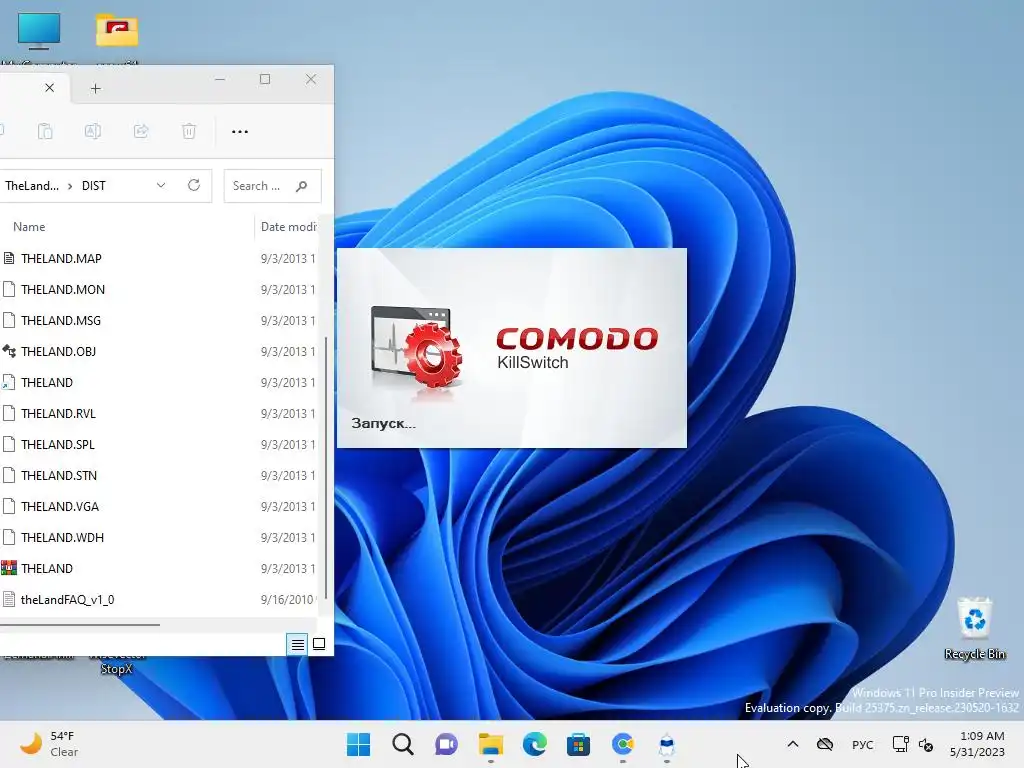Image resolution: width=1024 pixels, height=768 pixels.
Task: Click the WinRAR archive icon of THELAND
Action: point(8,568)
